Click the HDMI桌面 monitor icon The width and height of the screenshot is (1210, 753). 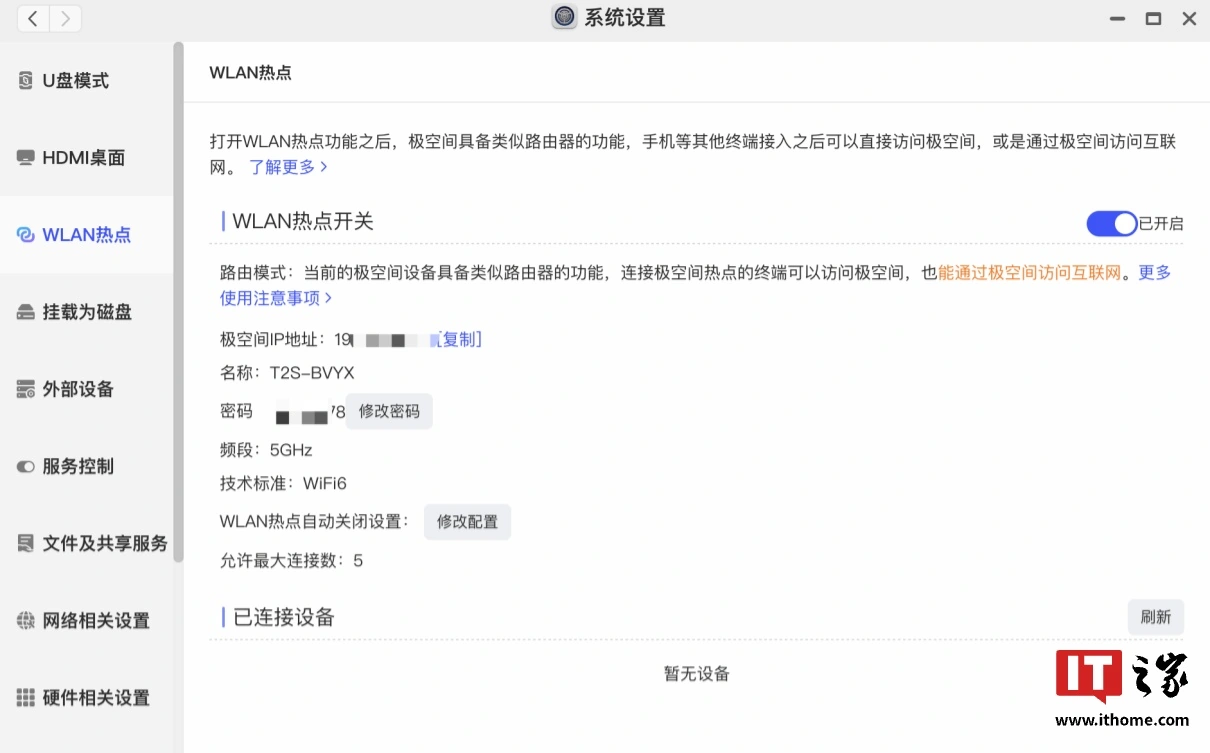26,158
